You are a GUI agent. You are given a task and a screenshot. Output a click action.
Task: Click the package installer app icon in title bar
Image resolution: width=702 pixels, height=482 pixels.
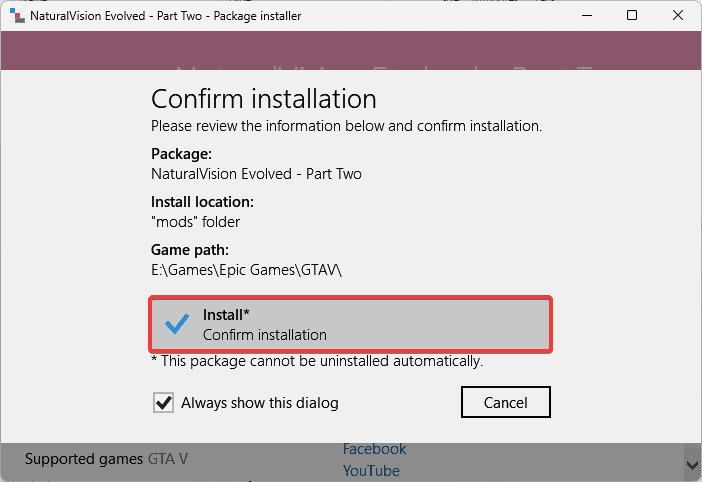pos(14,16)
